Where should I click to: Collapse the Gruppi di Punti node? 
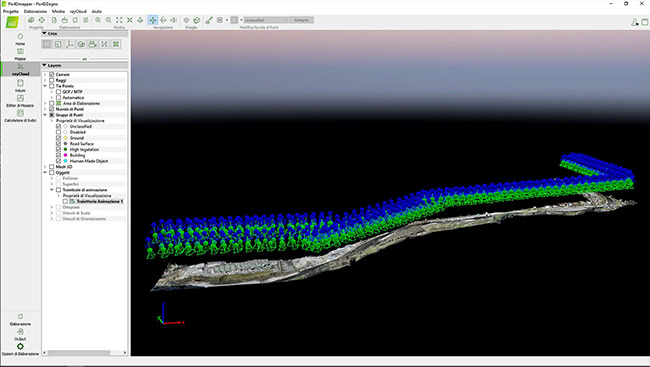45,115
